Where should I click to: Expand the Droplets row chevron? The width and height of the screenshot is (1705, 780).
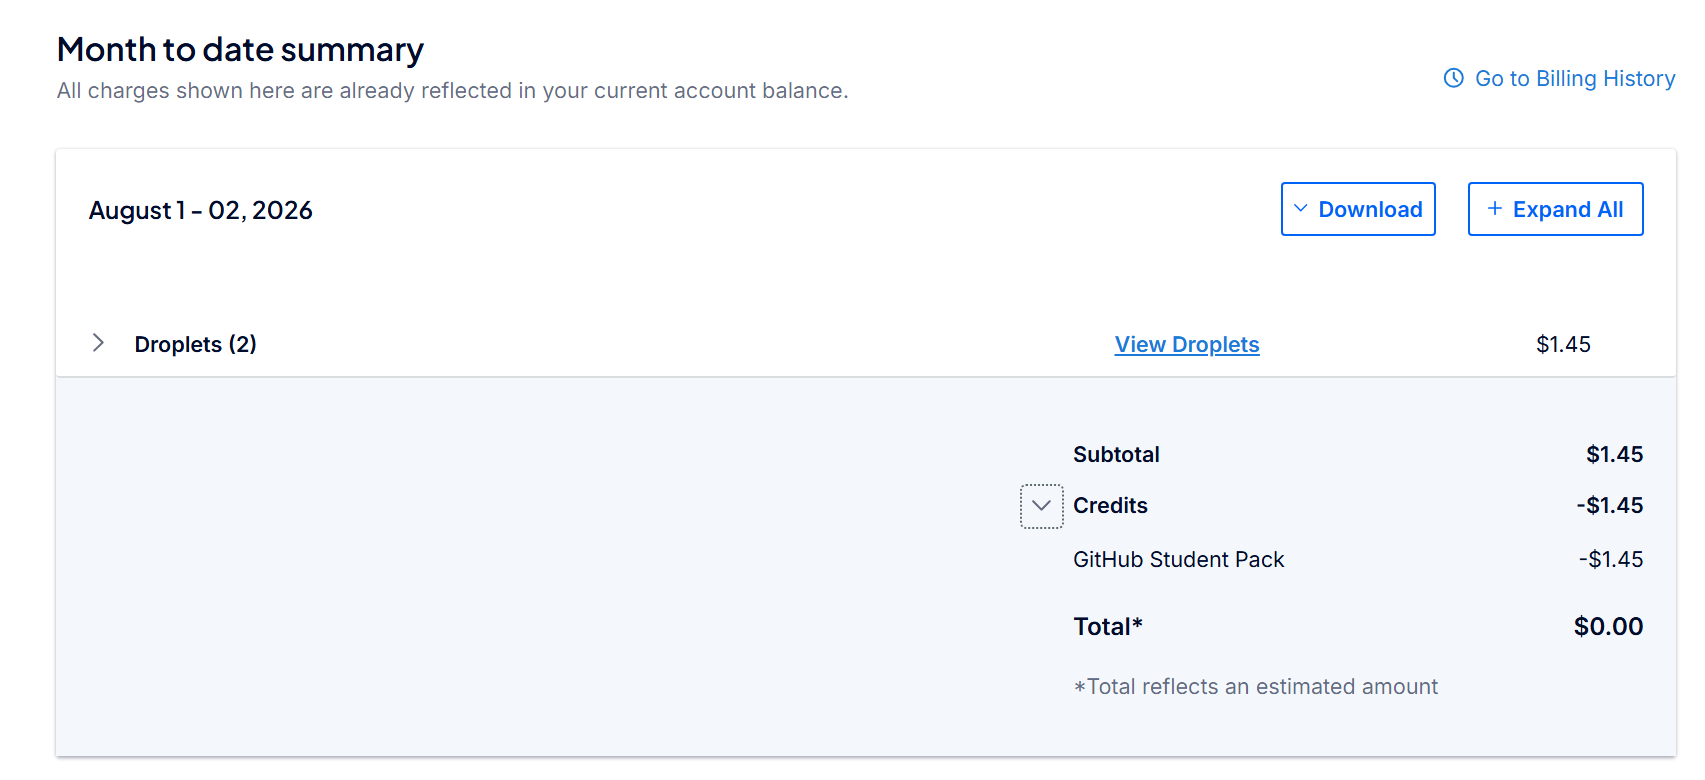[x=98, y=343]
